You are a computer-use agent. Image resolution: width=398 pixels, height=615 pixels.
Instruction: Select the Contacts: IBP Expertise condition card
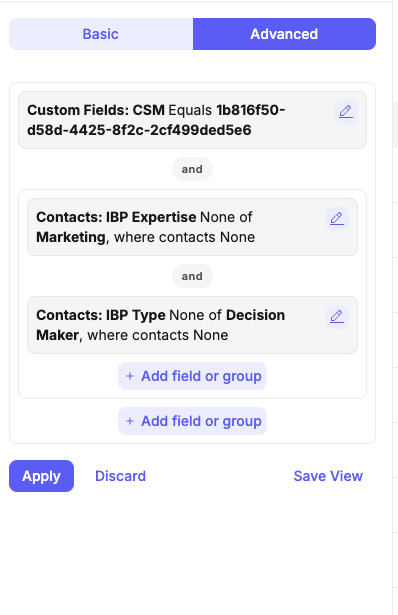click(192, 227)
